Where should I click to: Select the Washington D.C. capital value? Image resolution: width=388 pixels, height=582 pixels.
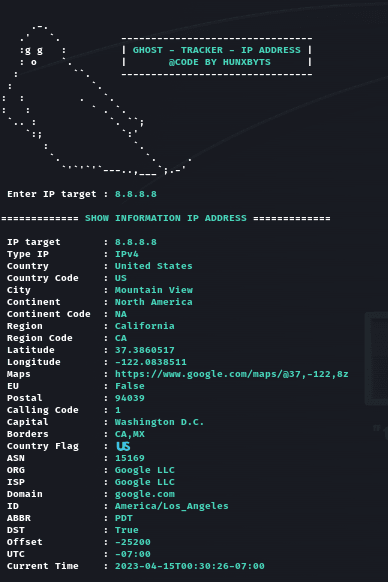(x=159, y=422)
